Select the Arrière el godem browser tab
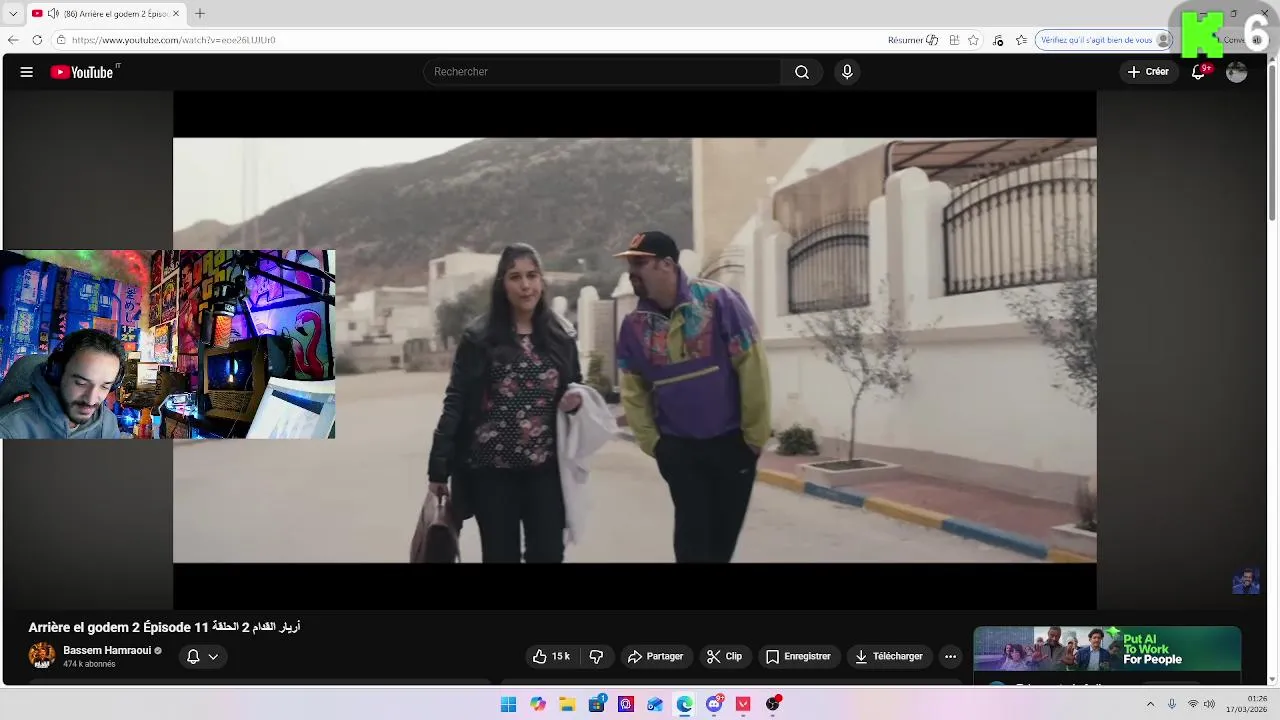 pos(105,14)
